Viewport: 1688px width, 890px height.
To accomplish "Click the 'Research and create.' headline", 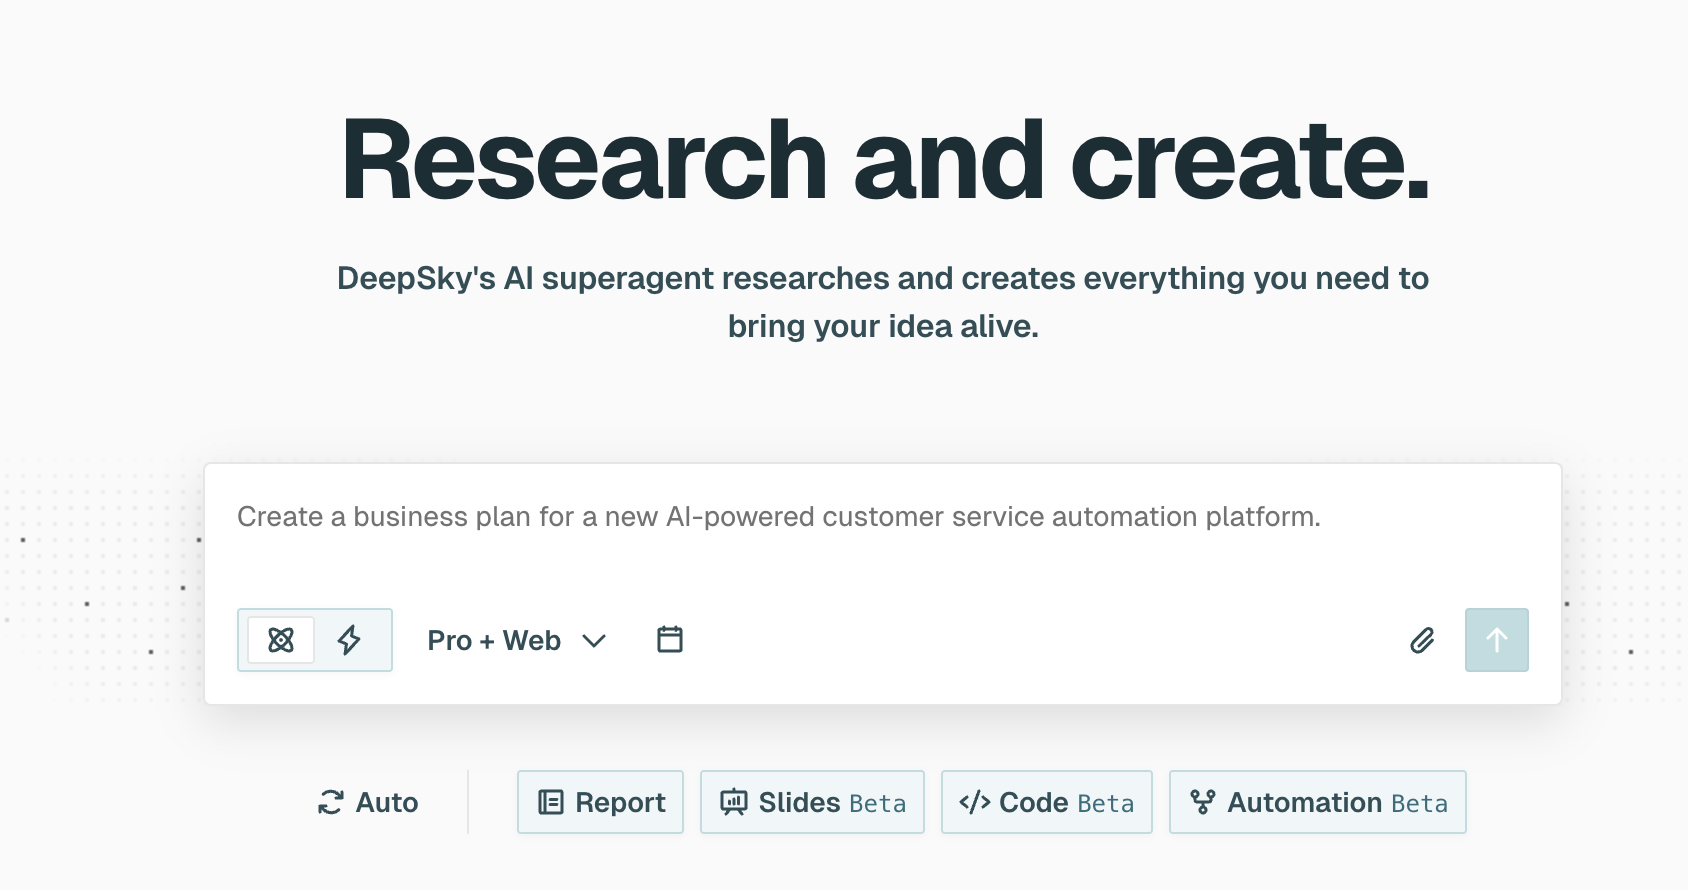I will (885, 160).
